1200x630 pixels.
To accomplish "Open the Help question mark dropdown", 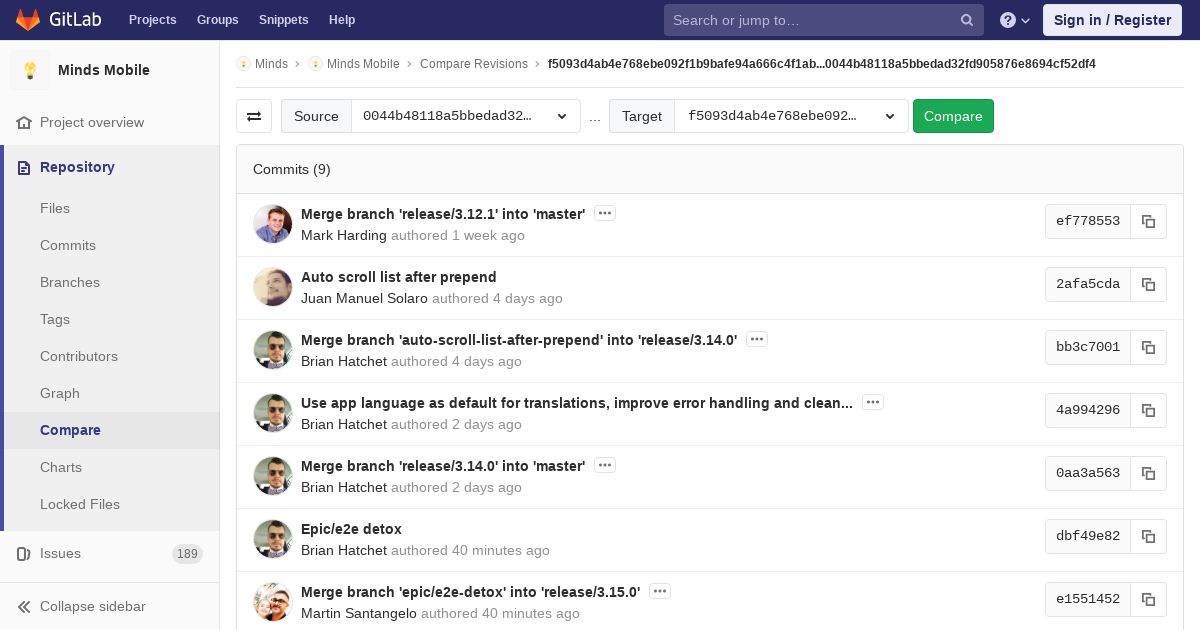I will [x=1015, y=20].
